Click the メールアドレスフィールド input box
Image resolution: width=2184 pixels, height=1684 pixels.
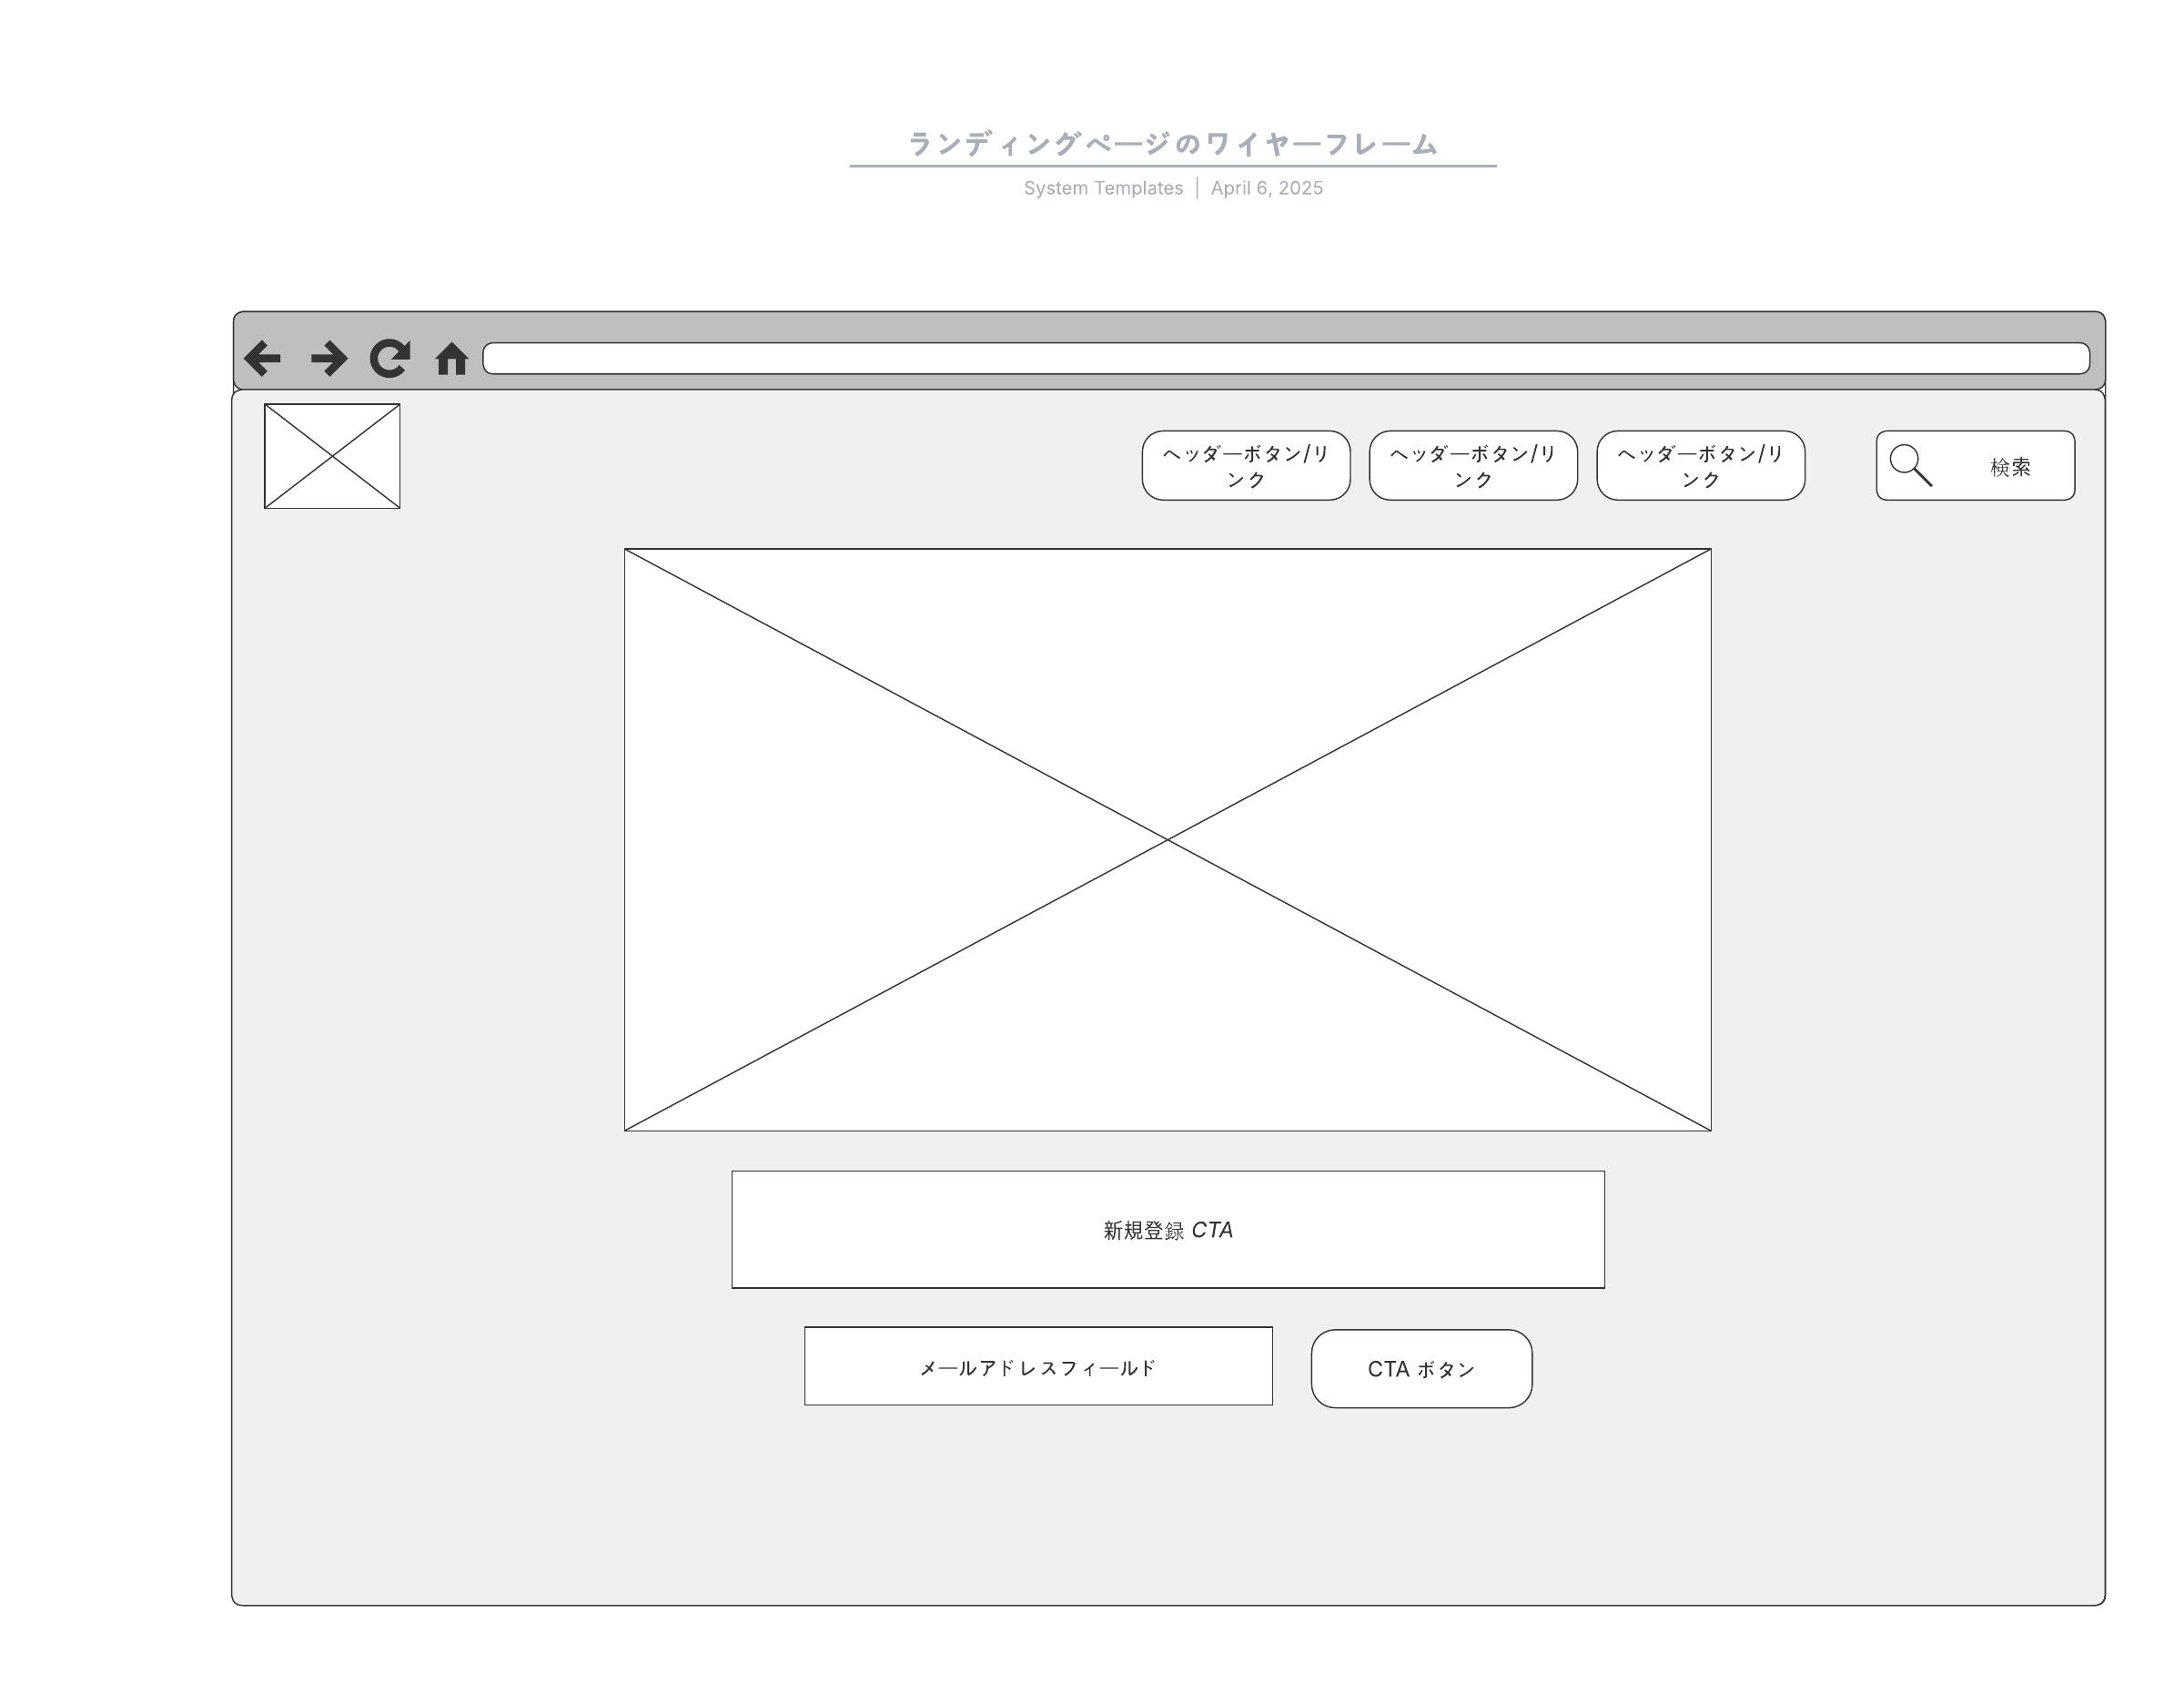[1038, 1367]
